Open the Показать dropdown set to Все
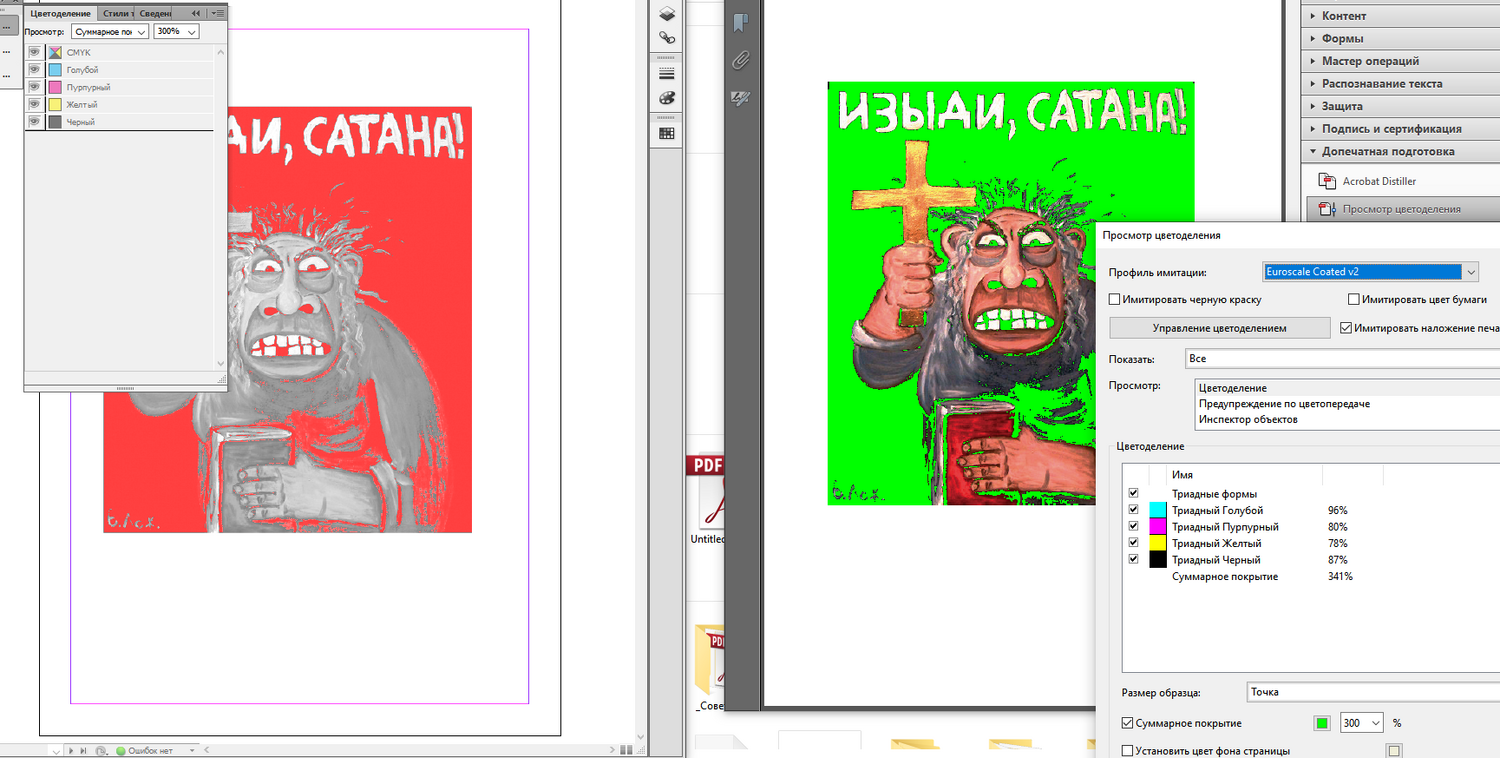 pos(1342,358)
